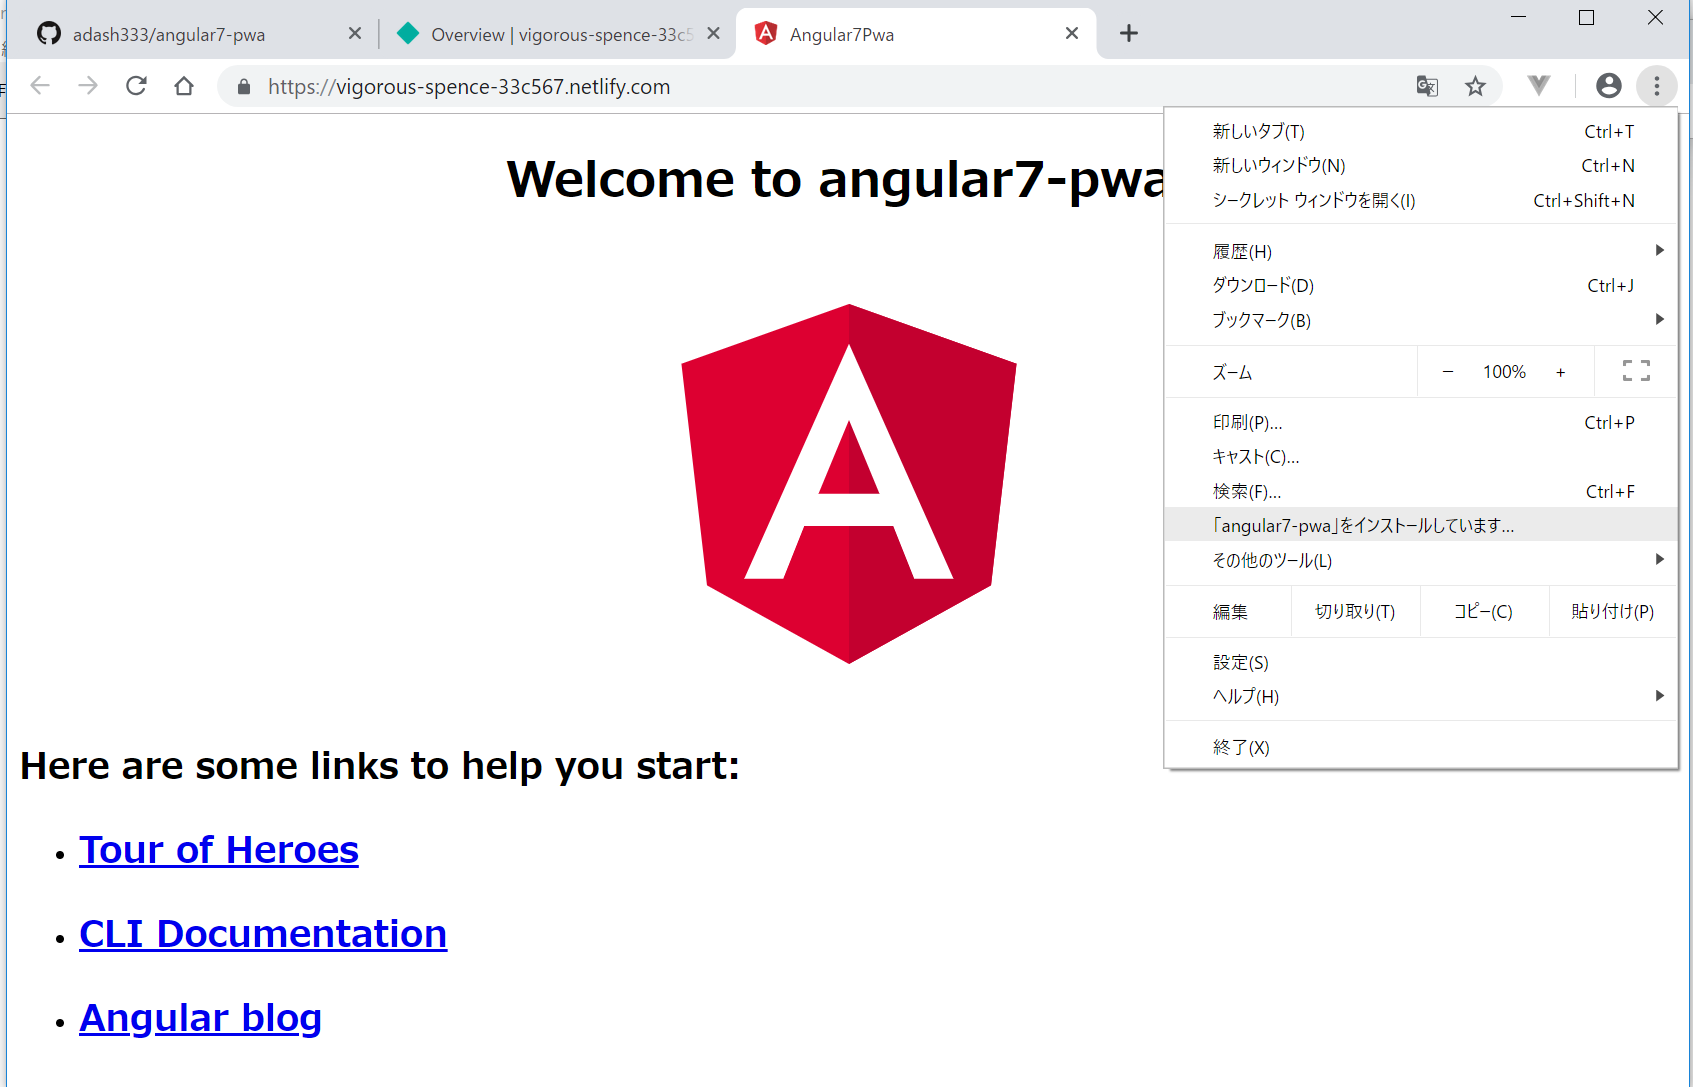Click the three-dot Chrome menu button

[x=1656, y=86]
